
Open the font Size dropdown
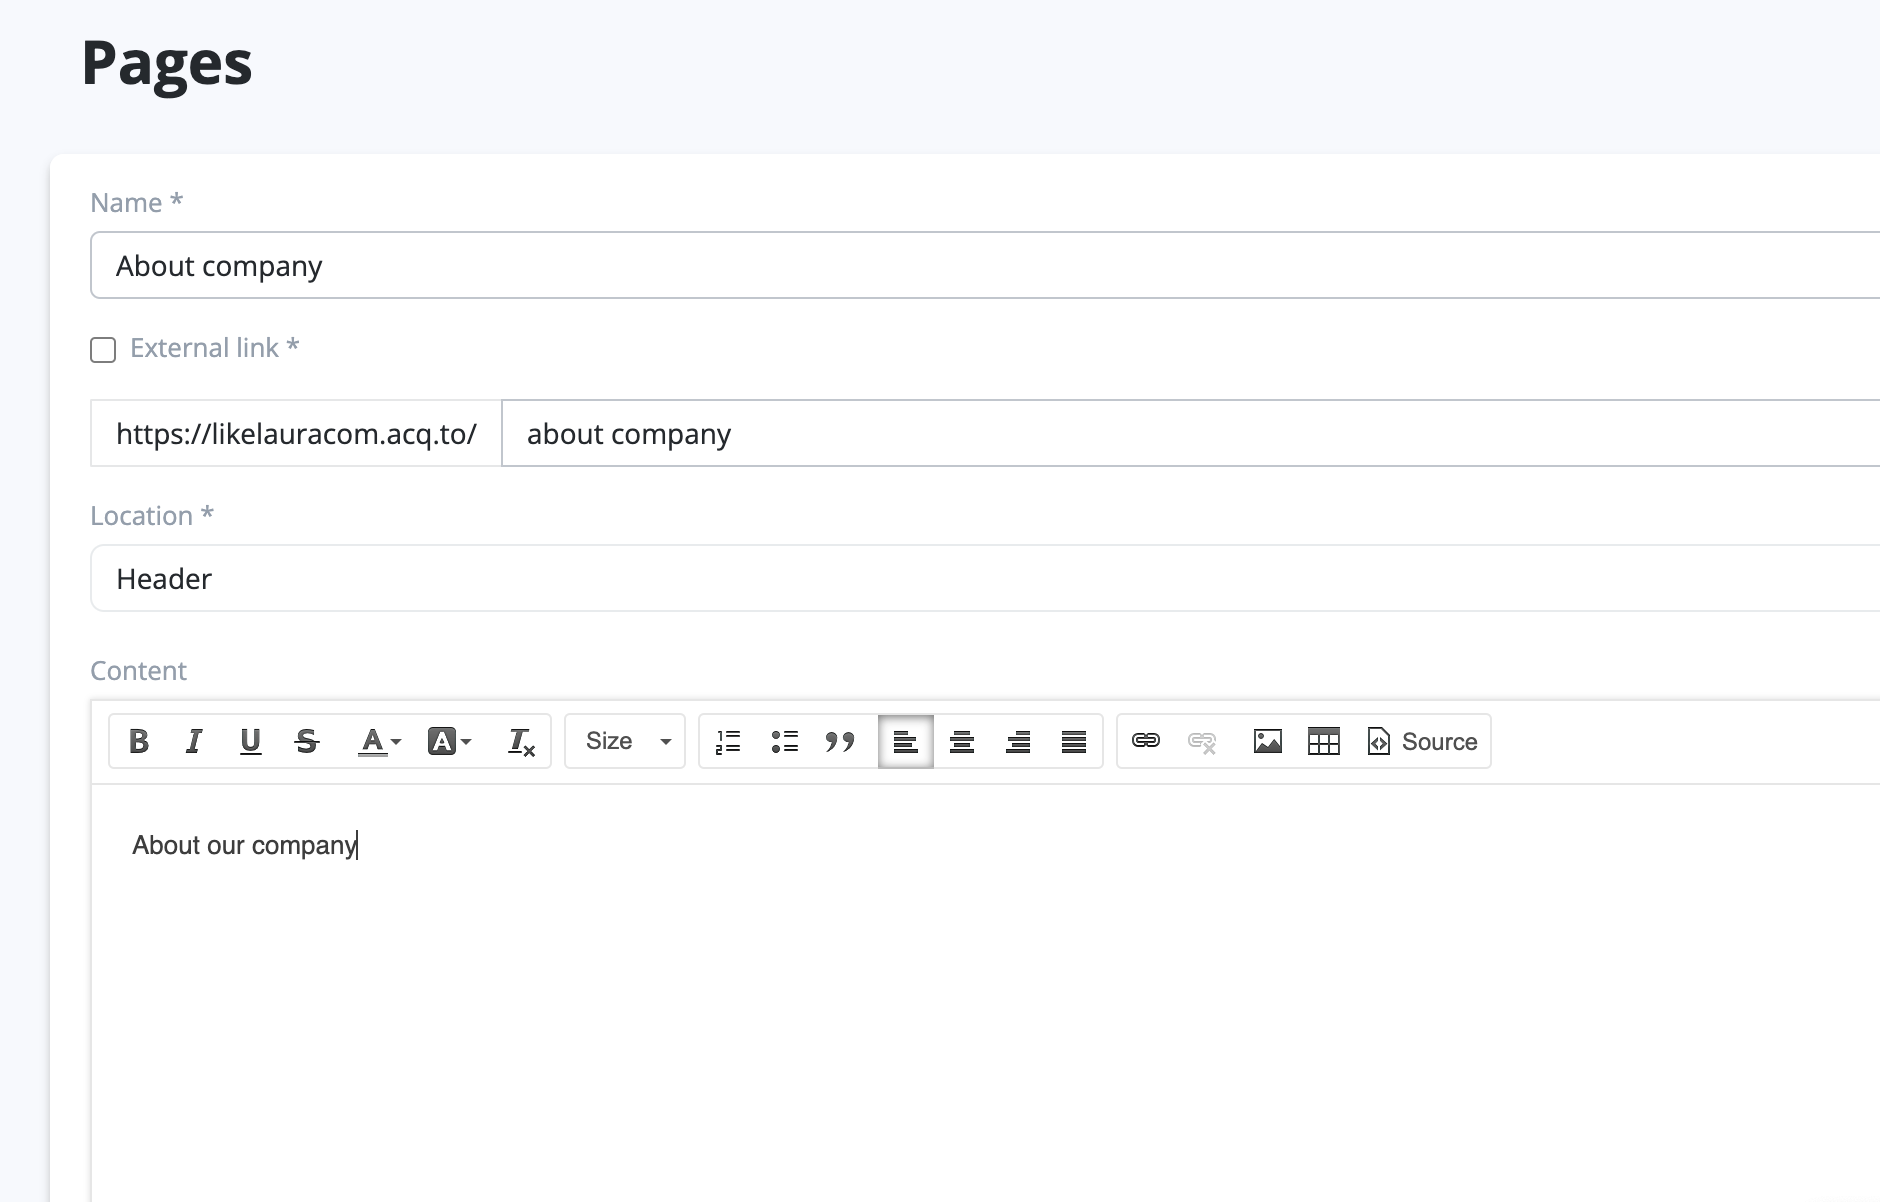pos(625,741)
